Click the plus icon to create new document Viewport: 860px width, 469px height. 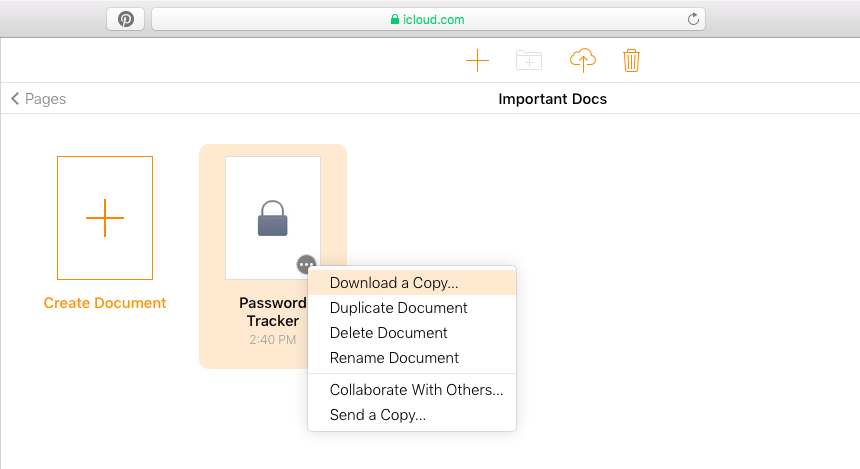pos(477,60)
